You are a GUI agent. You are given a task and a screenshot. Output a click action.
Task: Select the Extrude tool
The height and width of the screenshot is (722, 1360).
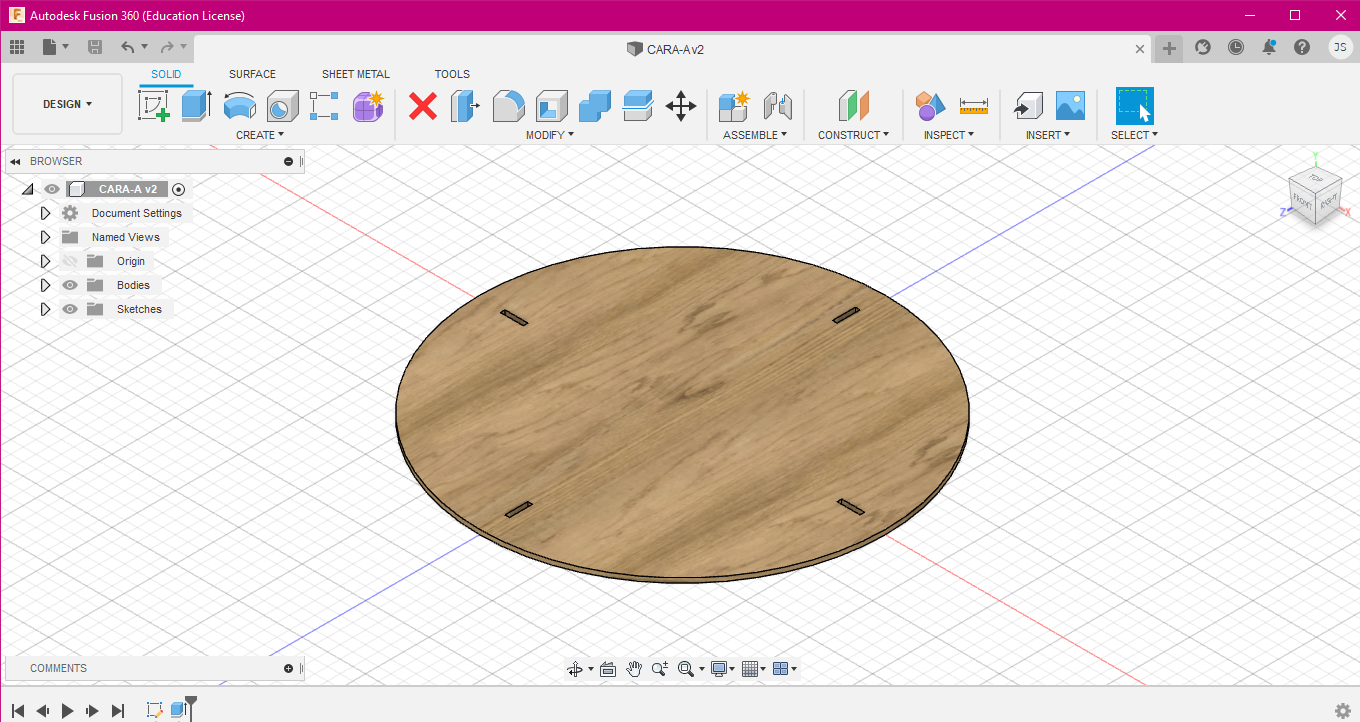(196, 105)
